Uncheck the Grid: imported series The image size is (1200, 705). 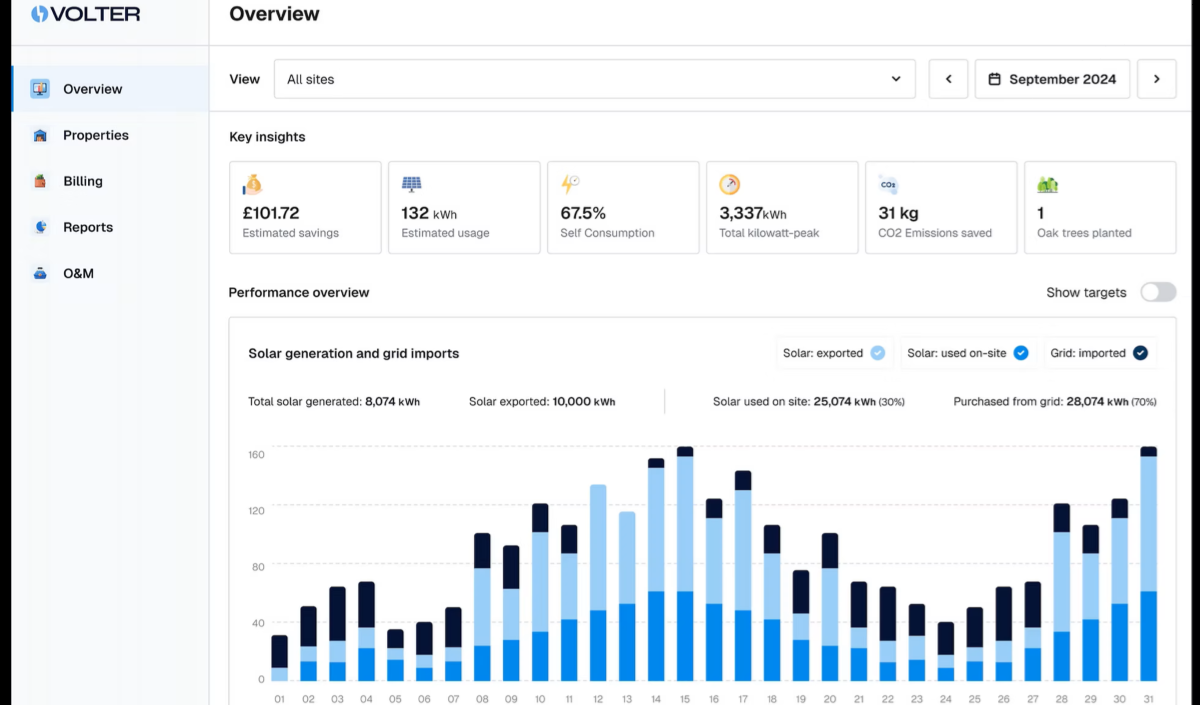(x=1139, y=353)
